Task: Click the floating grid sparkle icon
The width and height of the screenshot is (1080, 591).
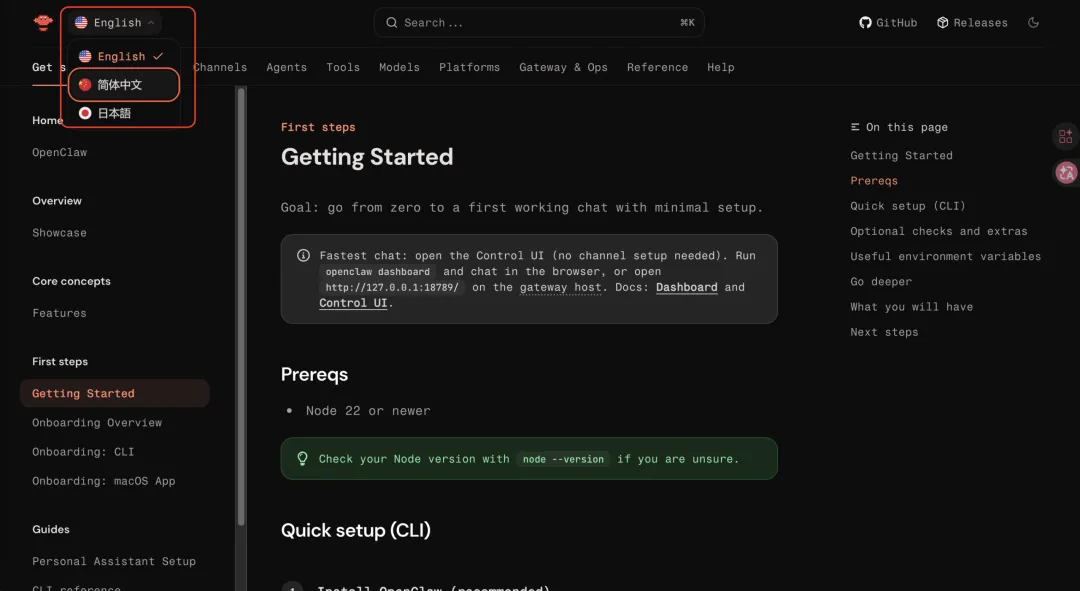Action: [1066, 137]
